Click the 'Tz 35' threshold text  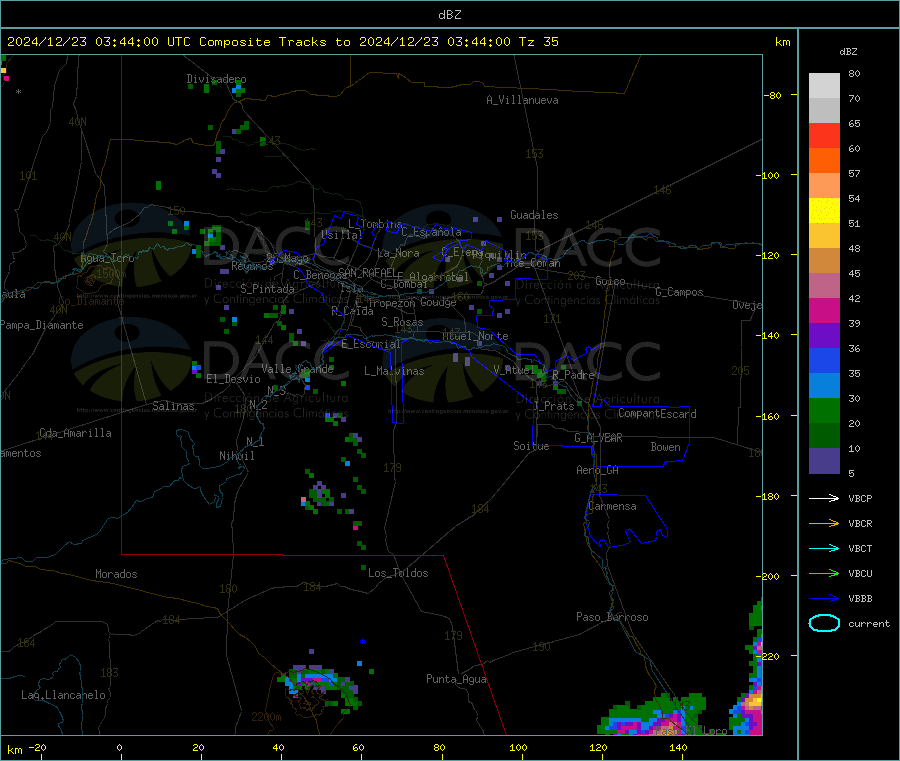(538, 42)
